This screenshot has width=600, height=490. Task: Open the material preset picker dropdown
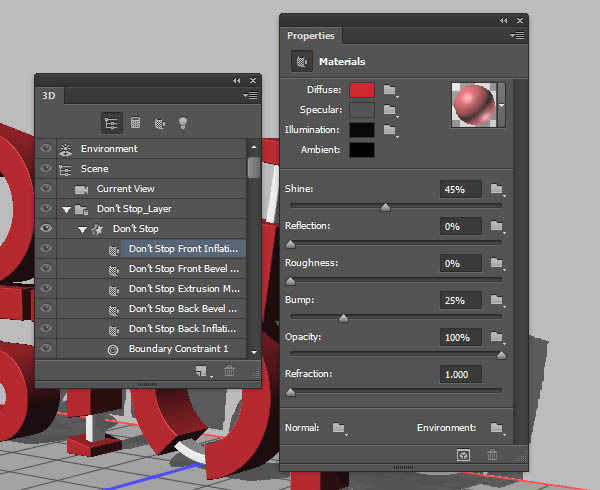tap(501, 105)
